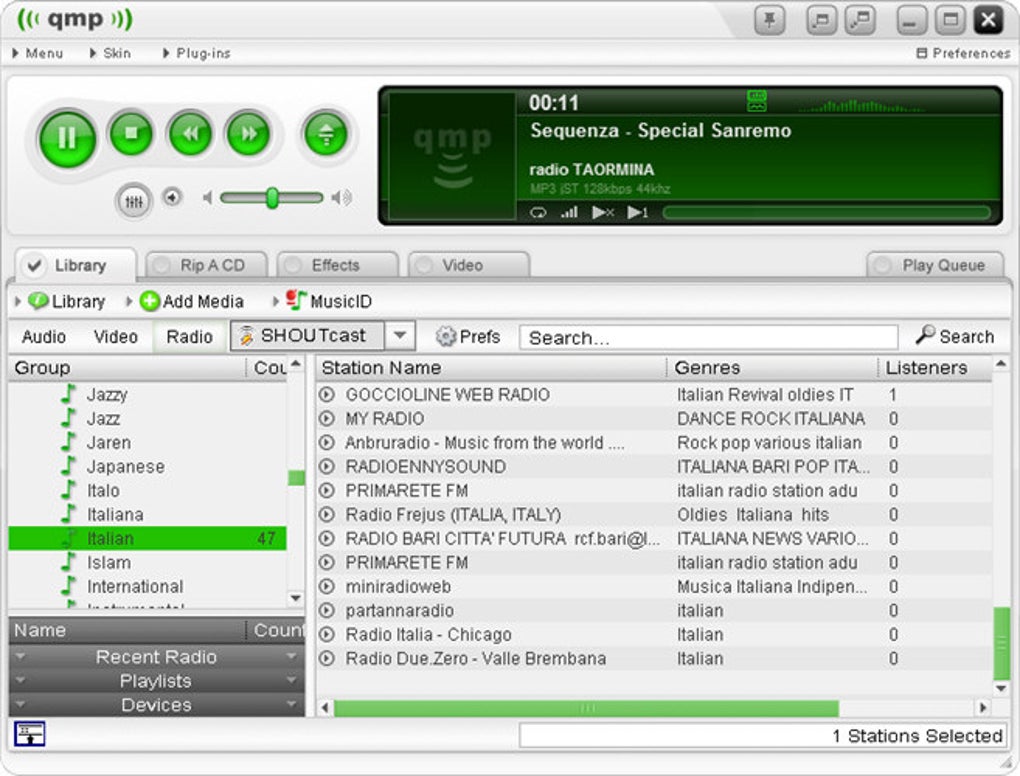Open the Add Media menu

coord(185,302)
